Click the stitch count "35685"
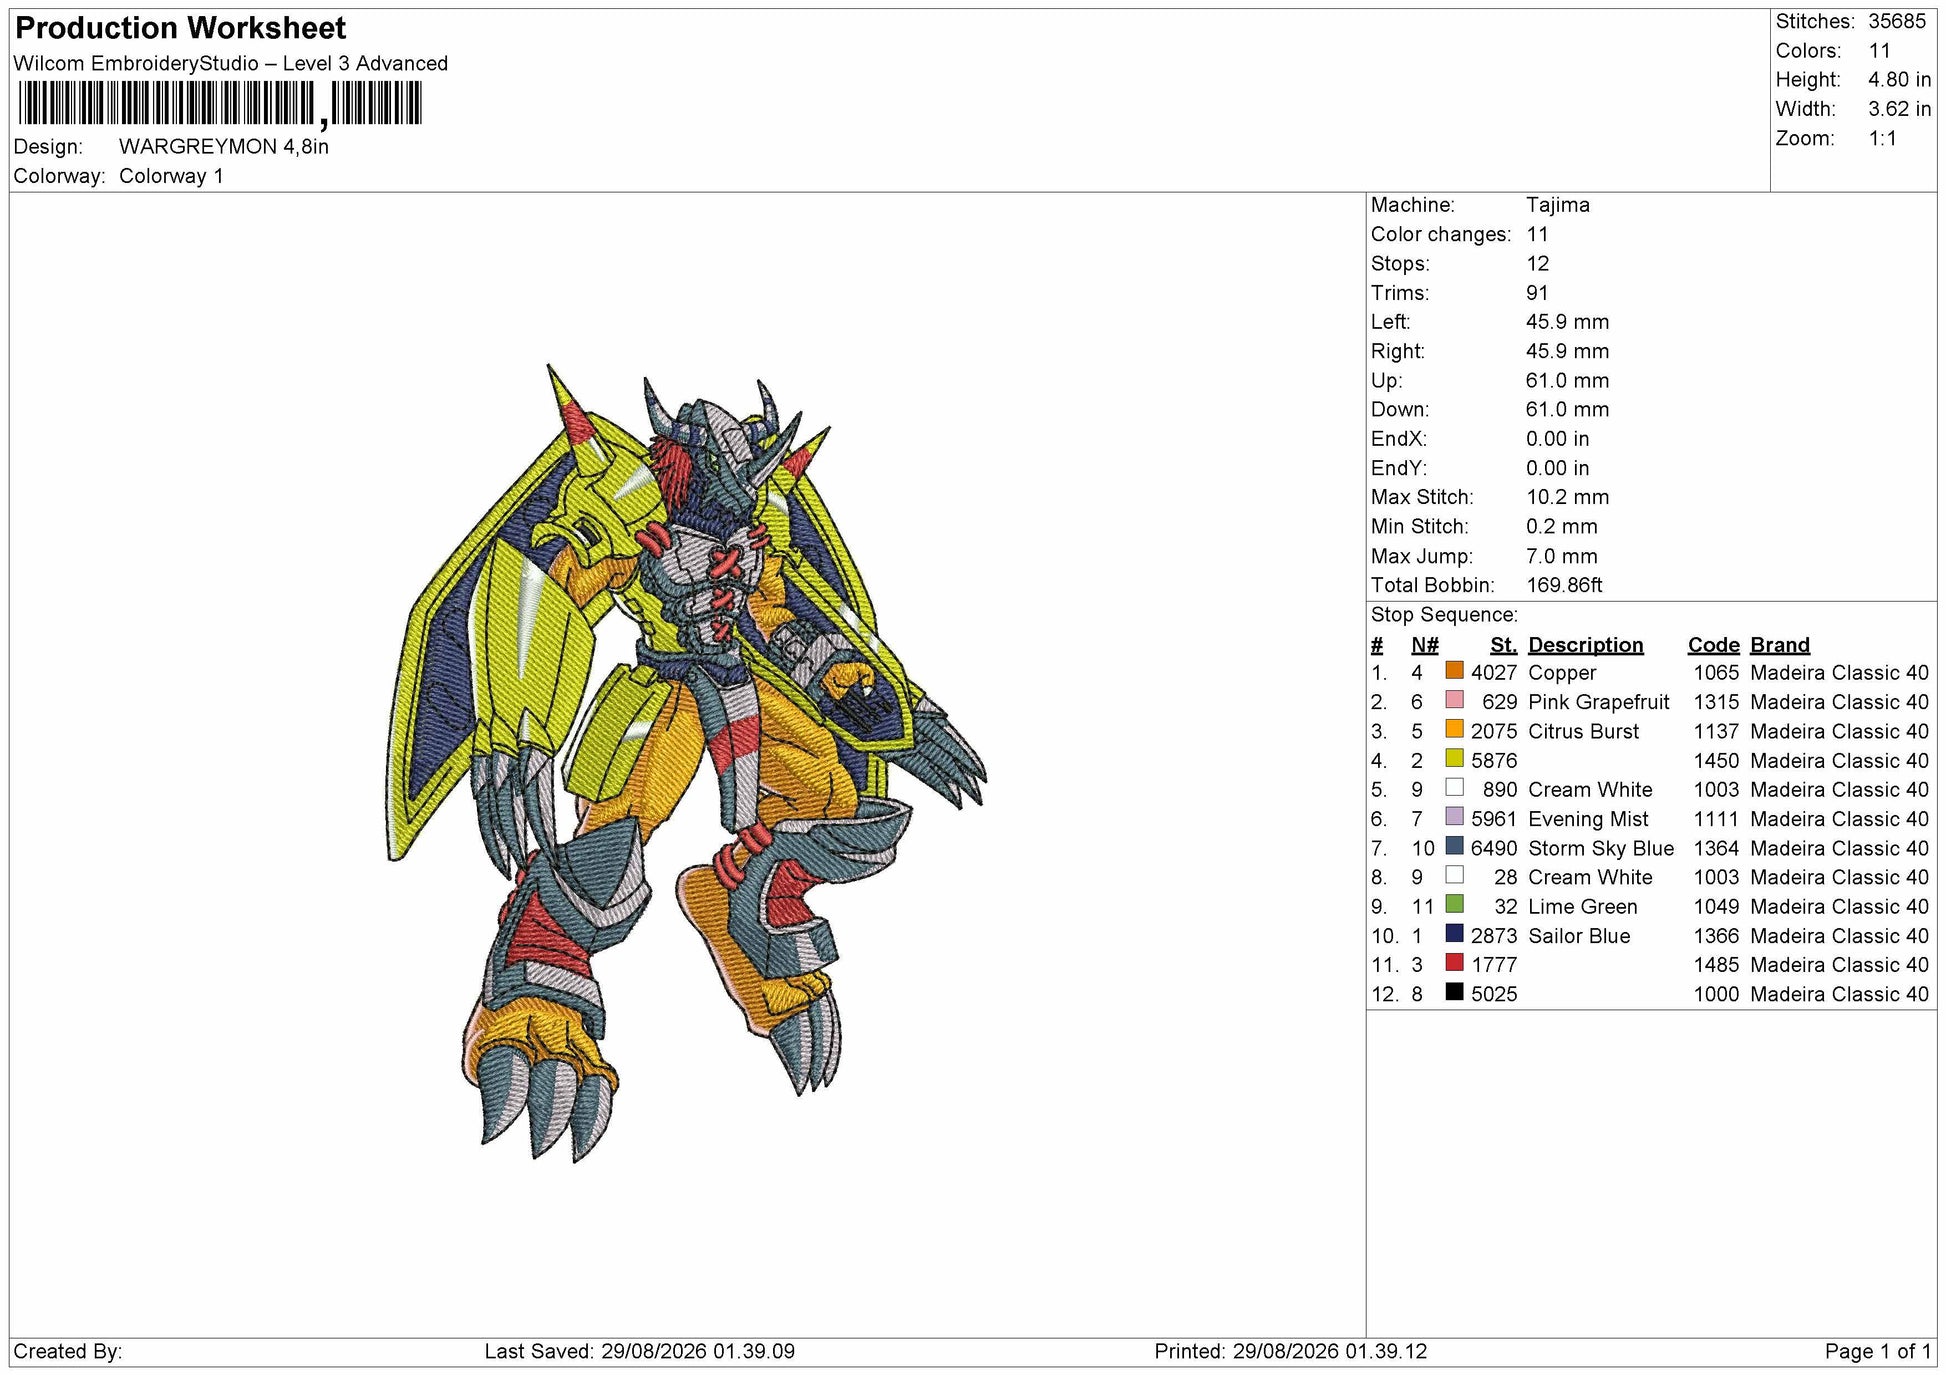 1897,21
